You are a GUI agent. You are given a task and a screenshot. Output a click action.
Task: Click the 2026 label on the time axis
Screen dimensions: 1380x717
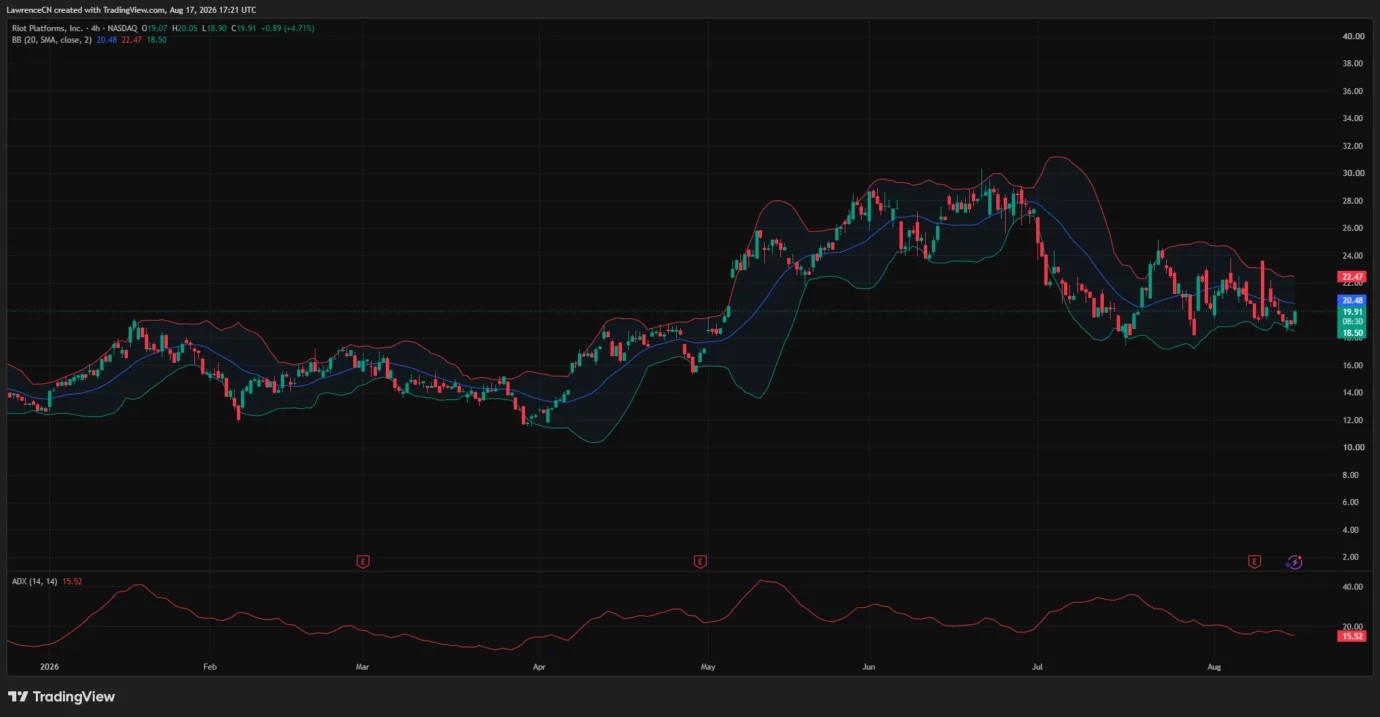pyautogui.click(x=48, y=665)
